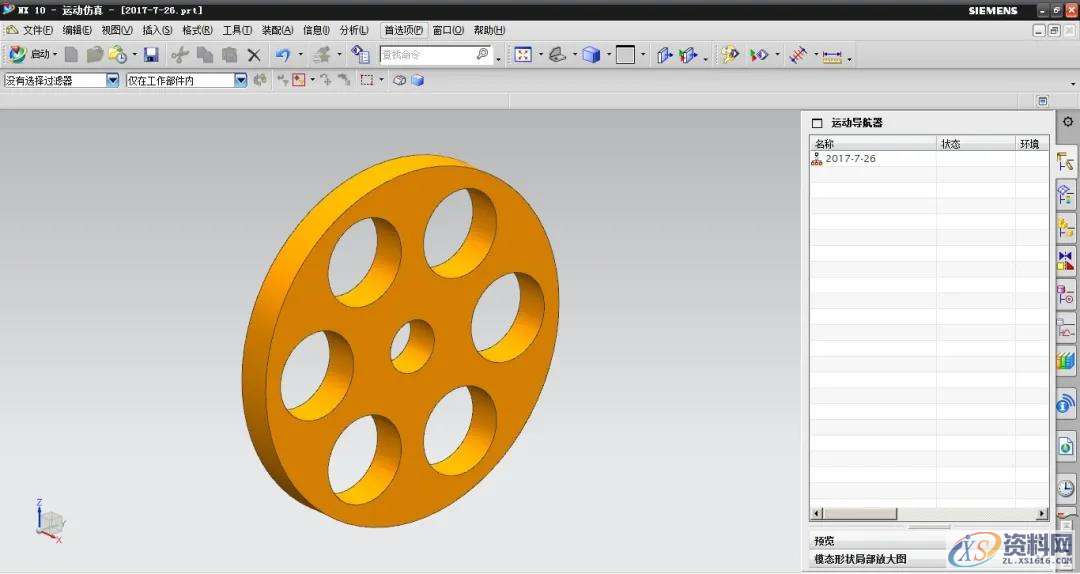Open the 文件(F) menu

[37, 30]
